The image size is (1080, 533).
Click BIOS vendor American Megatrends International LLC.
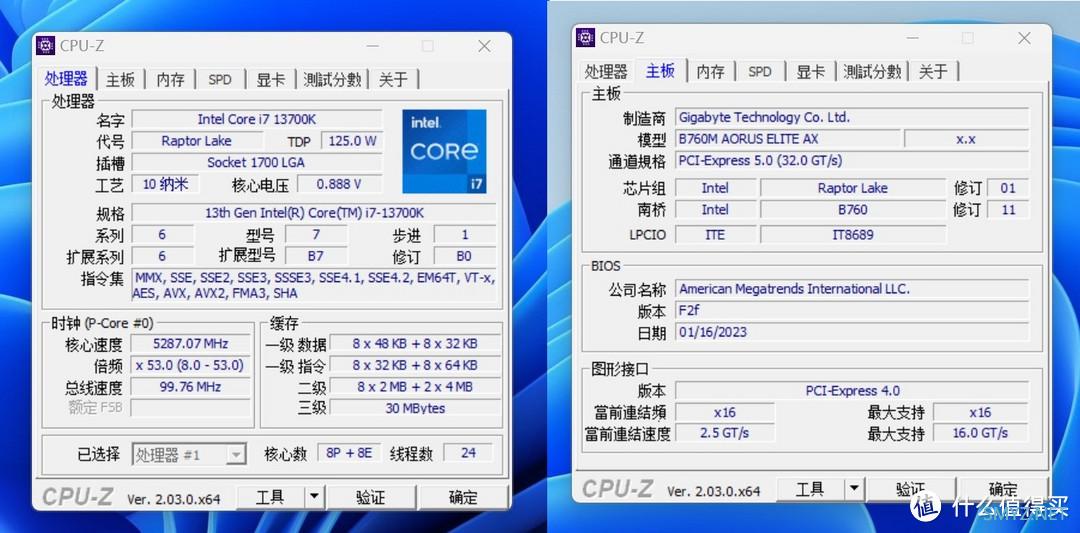[x=852, y=289]
